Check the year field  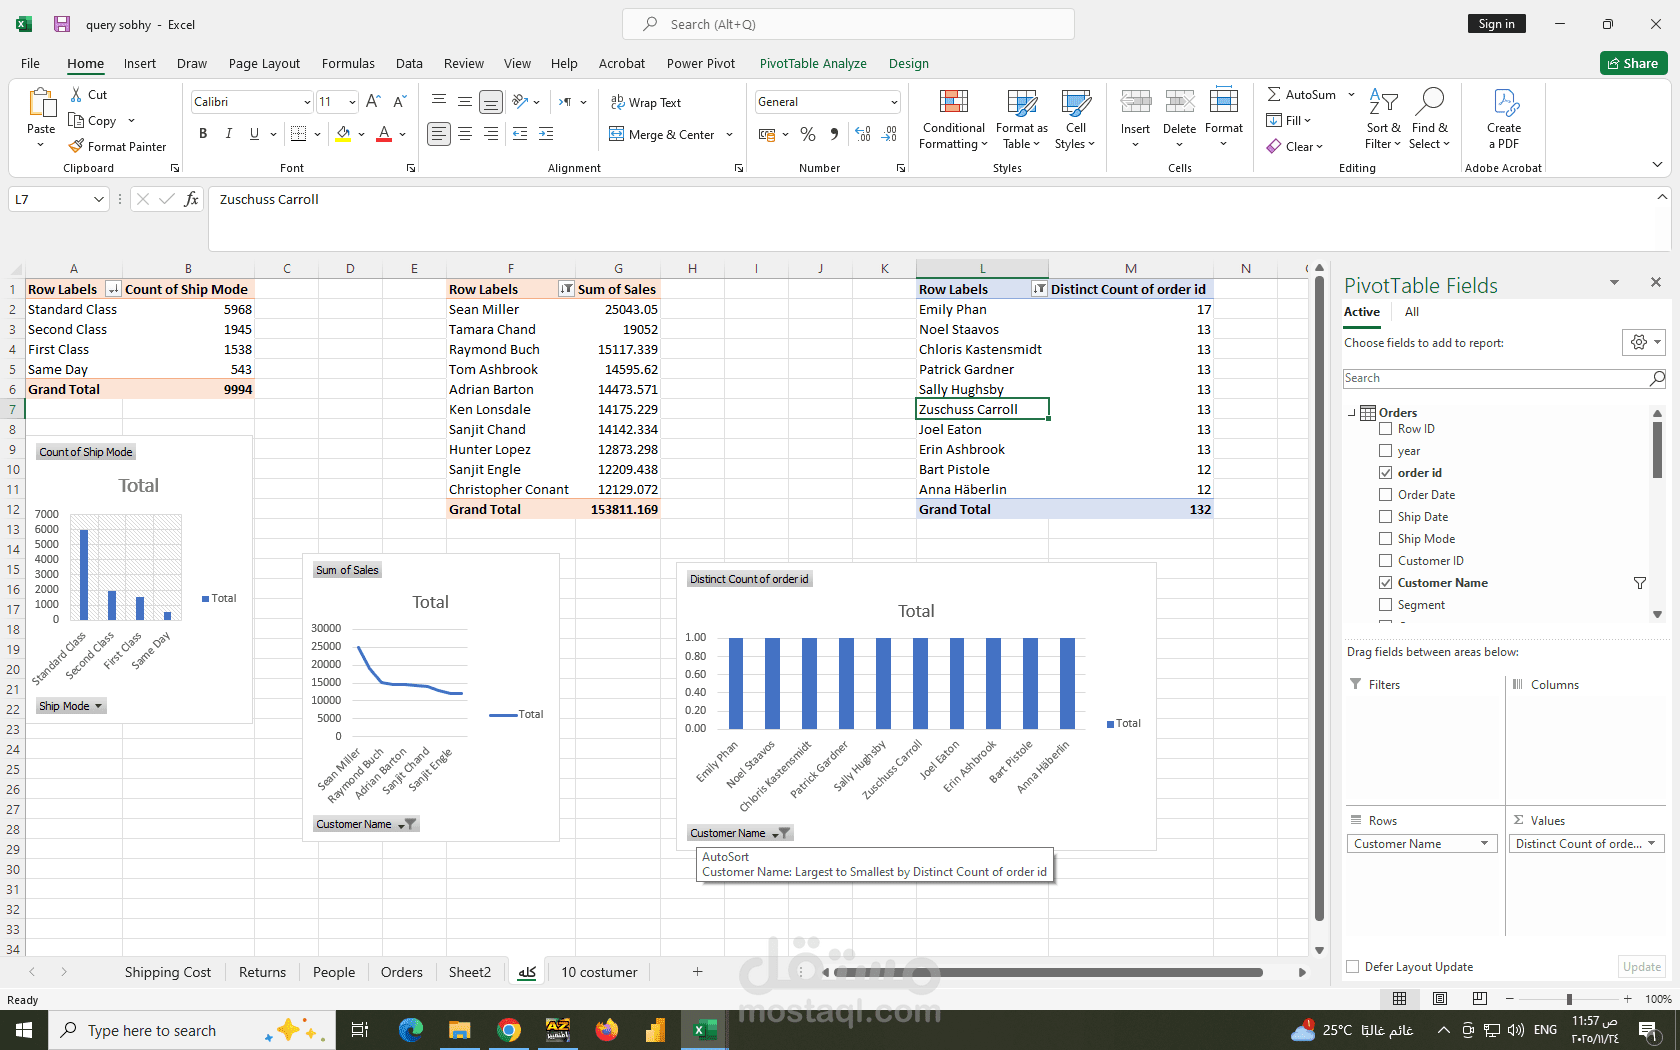point(1385,450)
